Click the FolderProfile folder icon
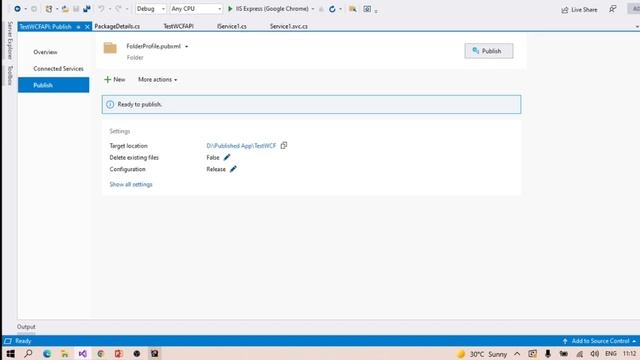The width and height of the screenshot is (640, 360). [x=110, y=48]
